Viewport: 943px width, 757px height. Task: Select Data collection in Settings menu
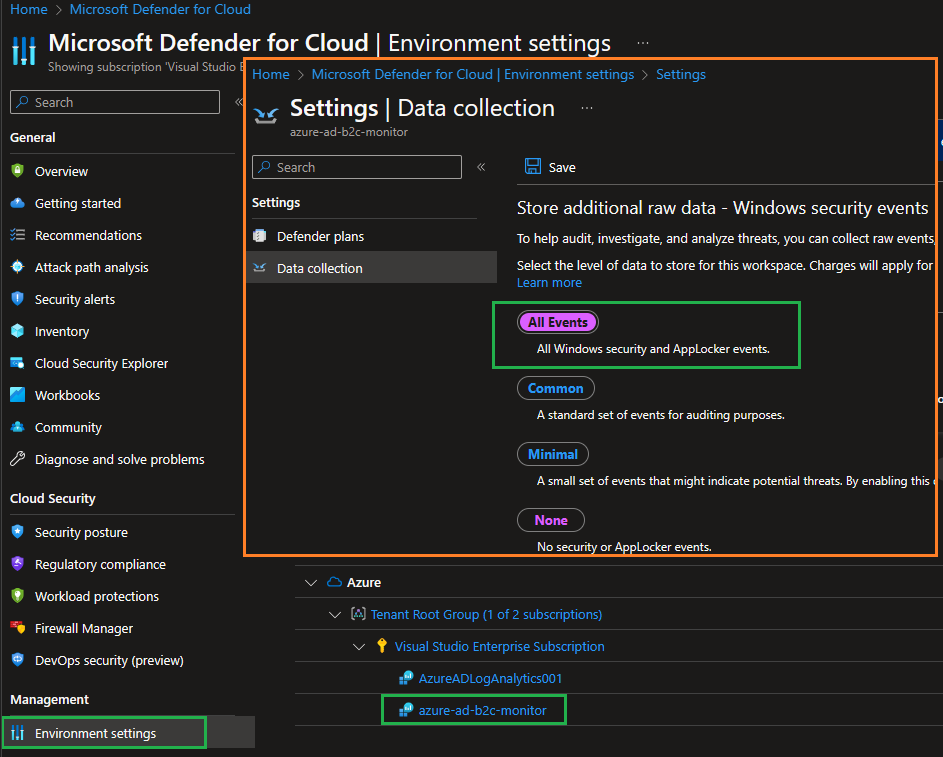coord(319,267)
